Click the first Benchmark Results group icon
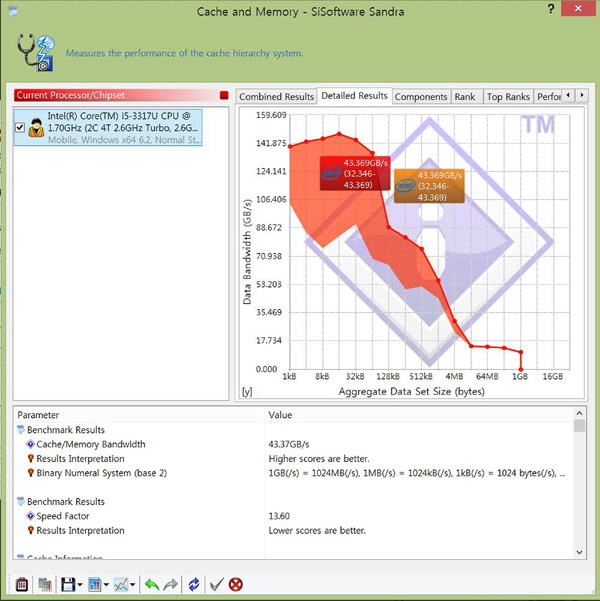The width and height of the screenshot is (600, 601). tap(21, 430)
